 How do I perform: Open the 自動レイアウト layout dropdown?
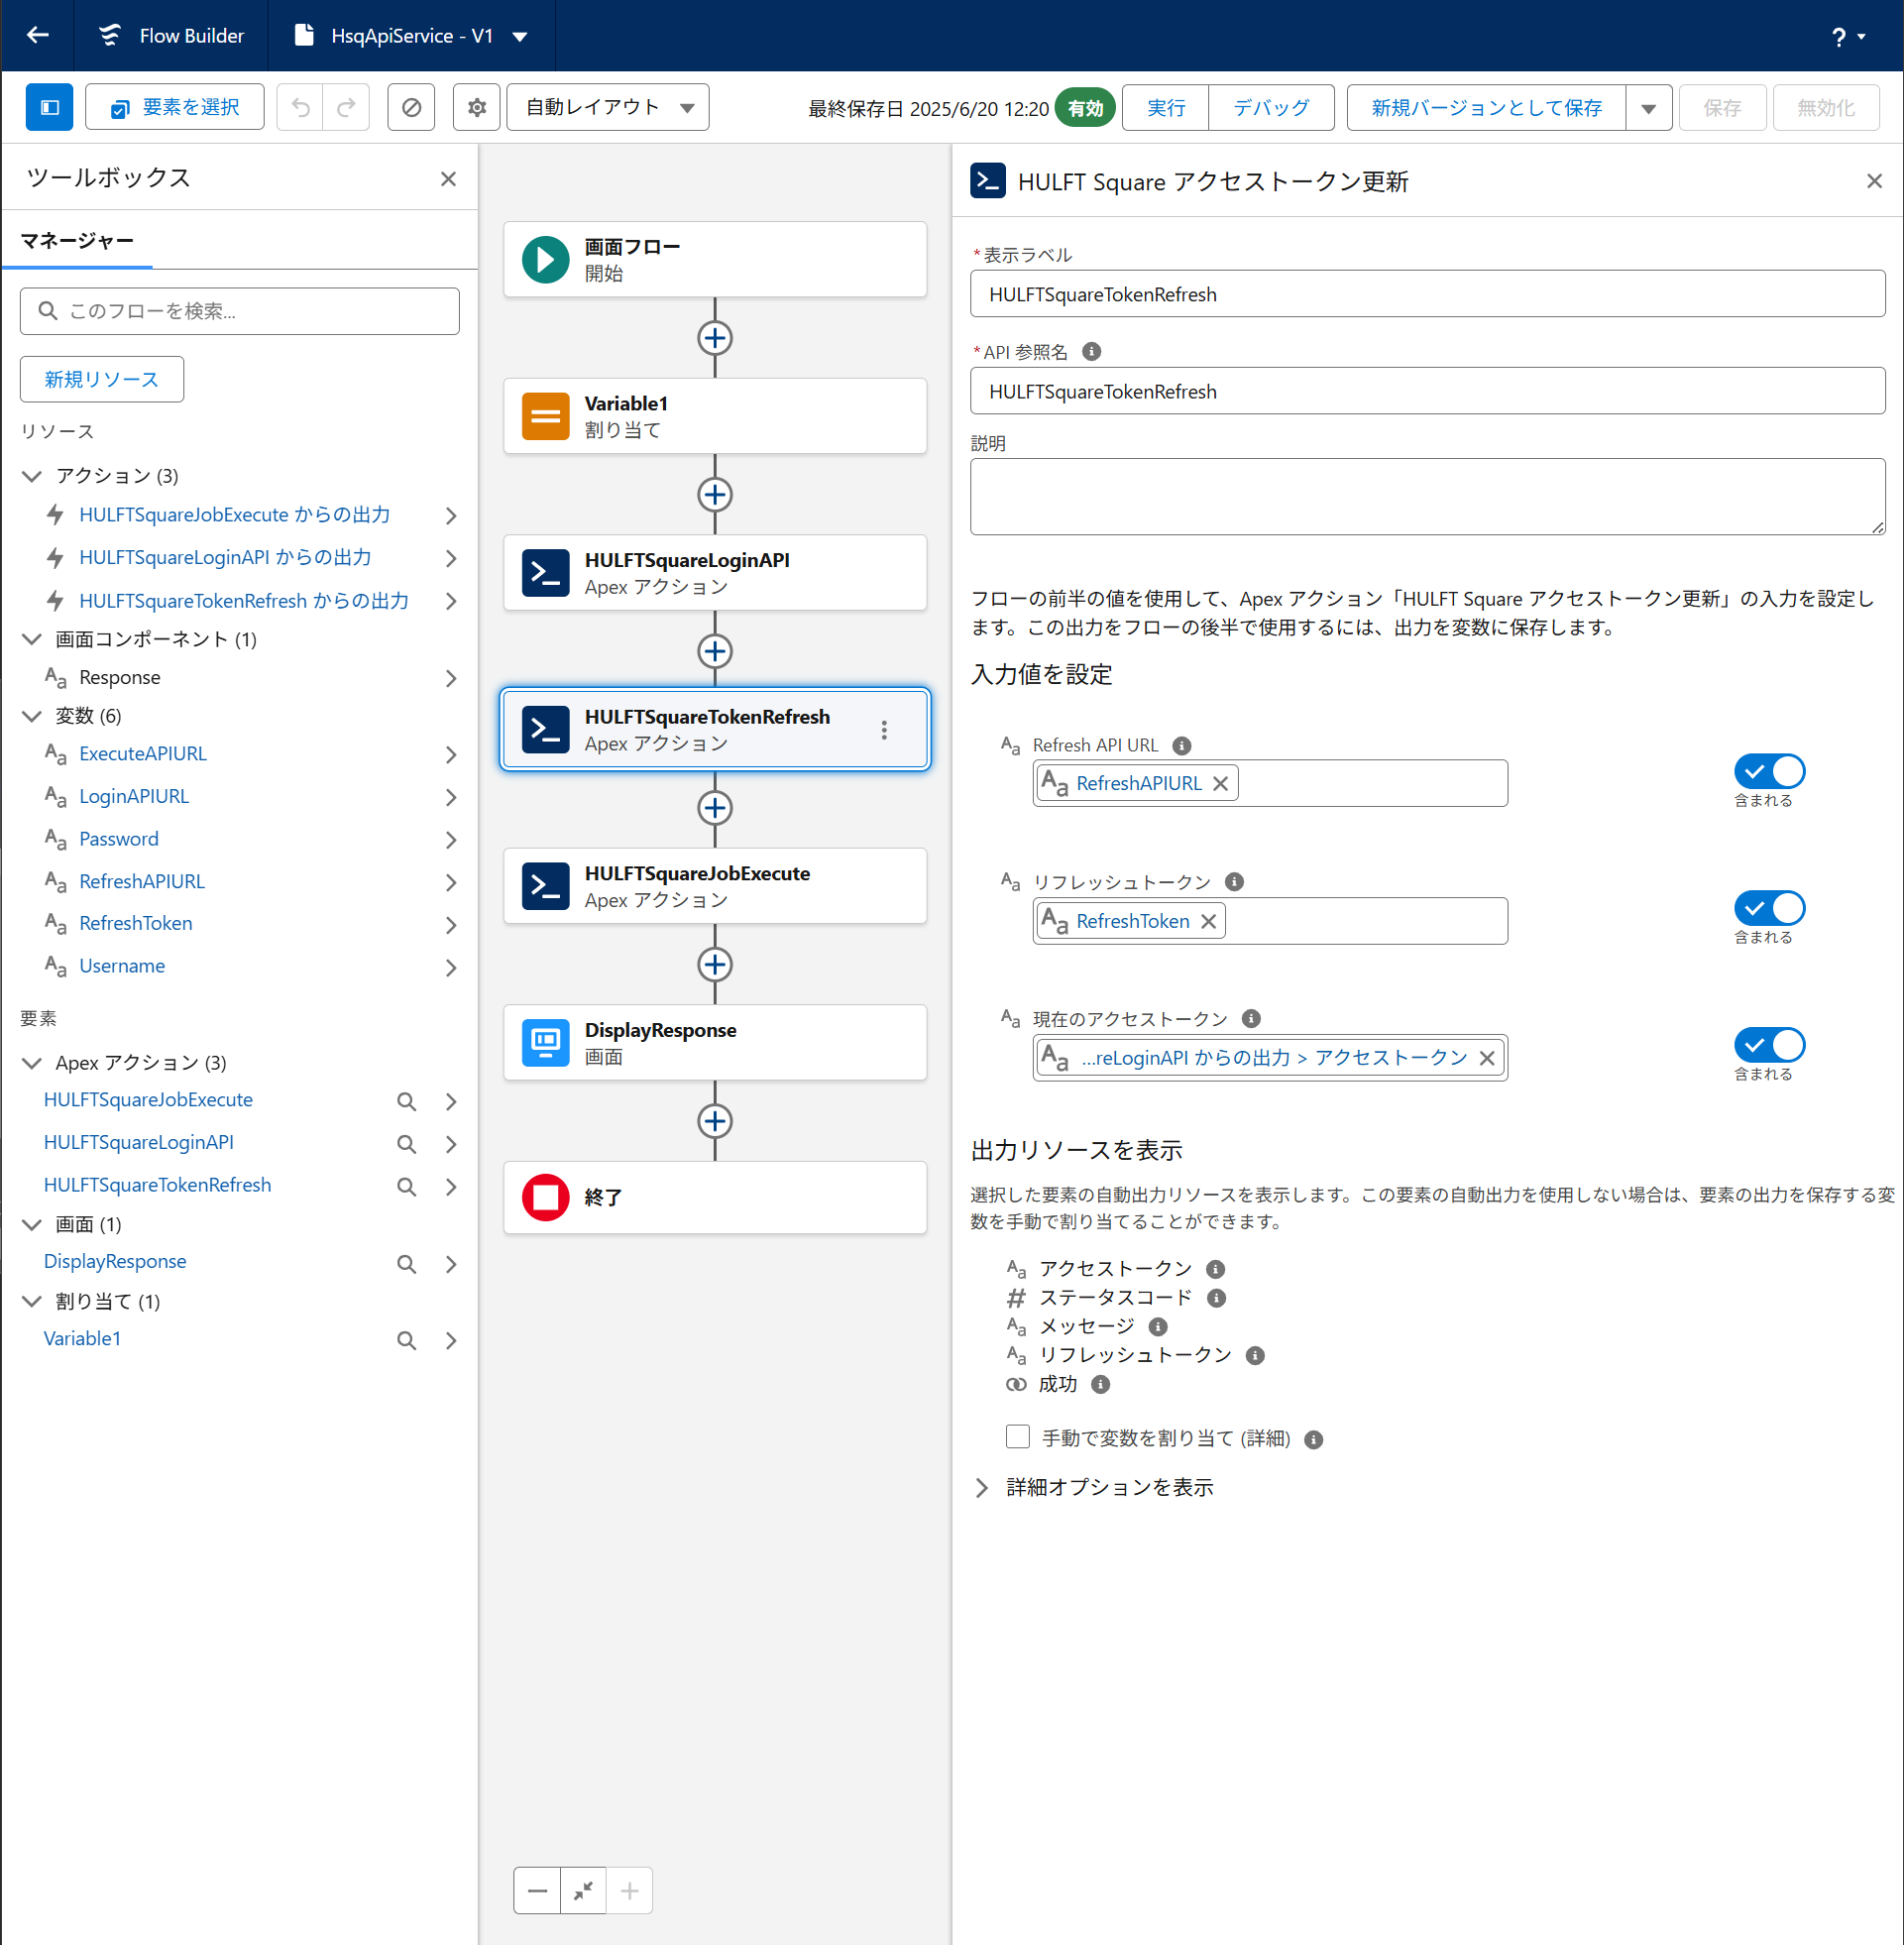tap(607, 107)
